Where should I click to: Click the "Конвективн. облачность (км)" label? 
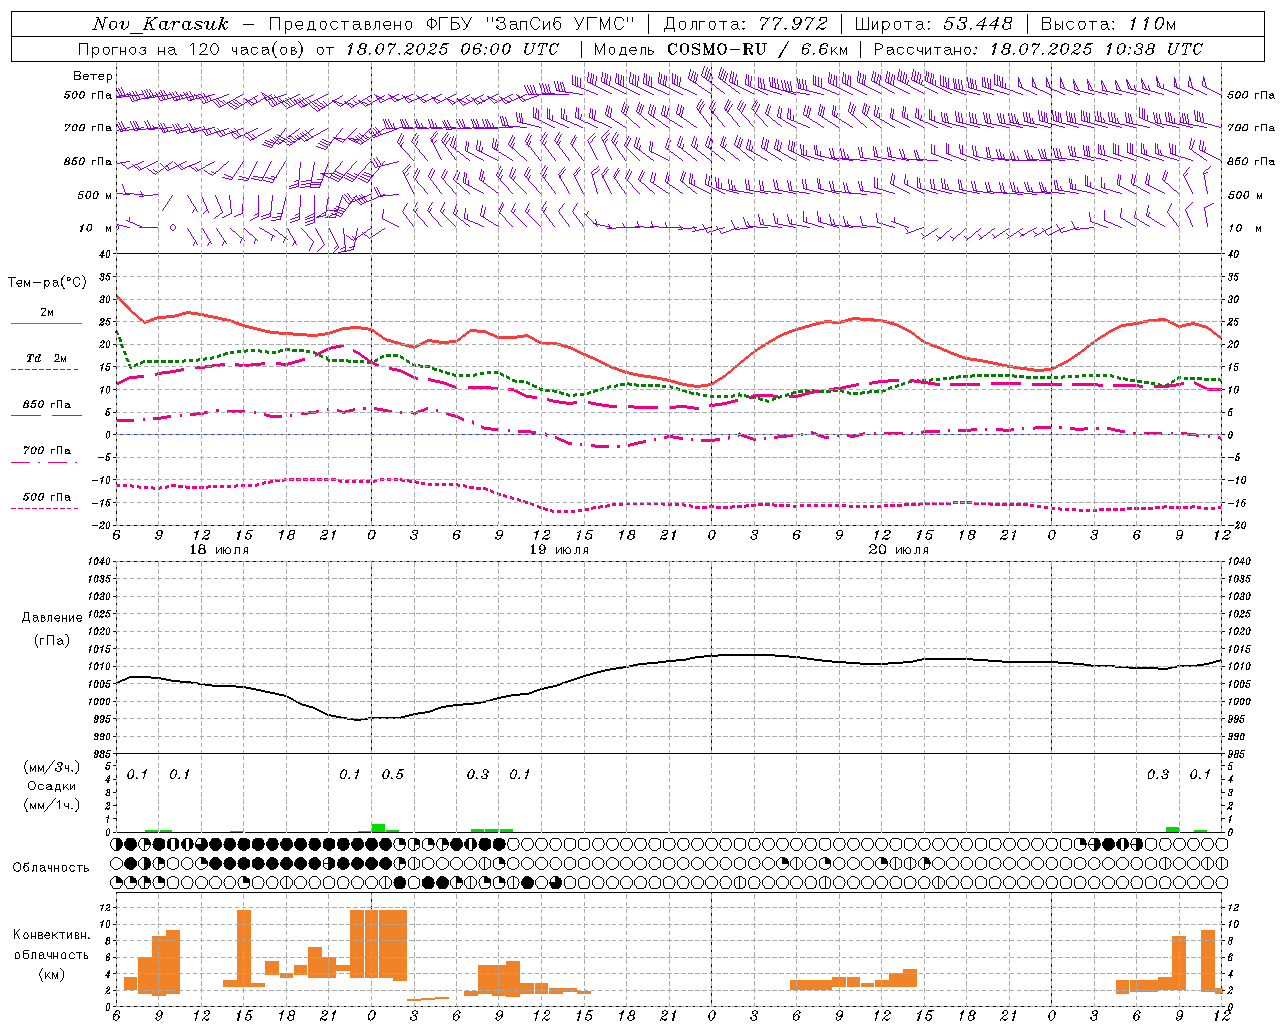(51, 954)
